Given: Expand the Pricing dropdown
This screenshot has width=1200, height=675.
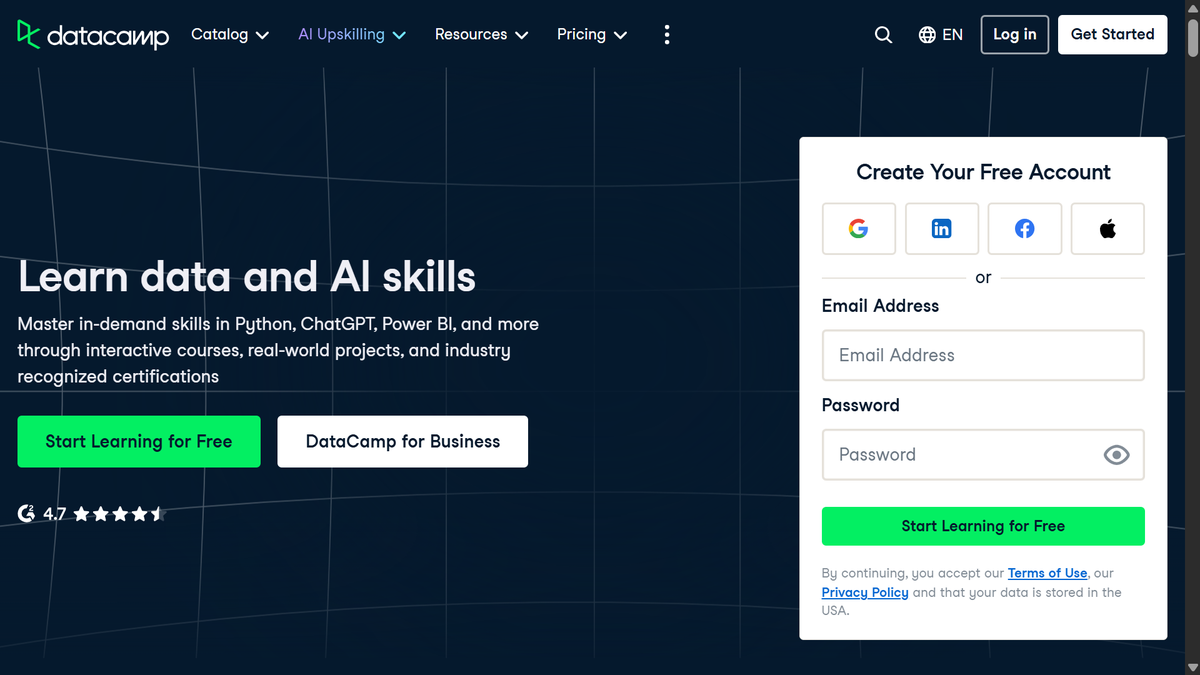Looking at the screenshot, I should [x=591, y=34].
